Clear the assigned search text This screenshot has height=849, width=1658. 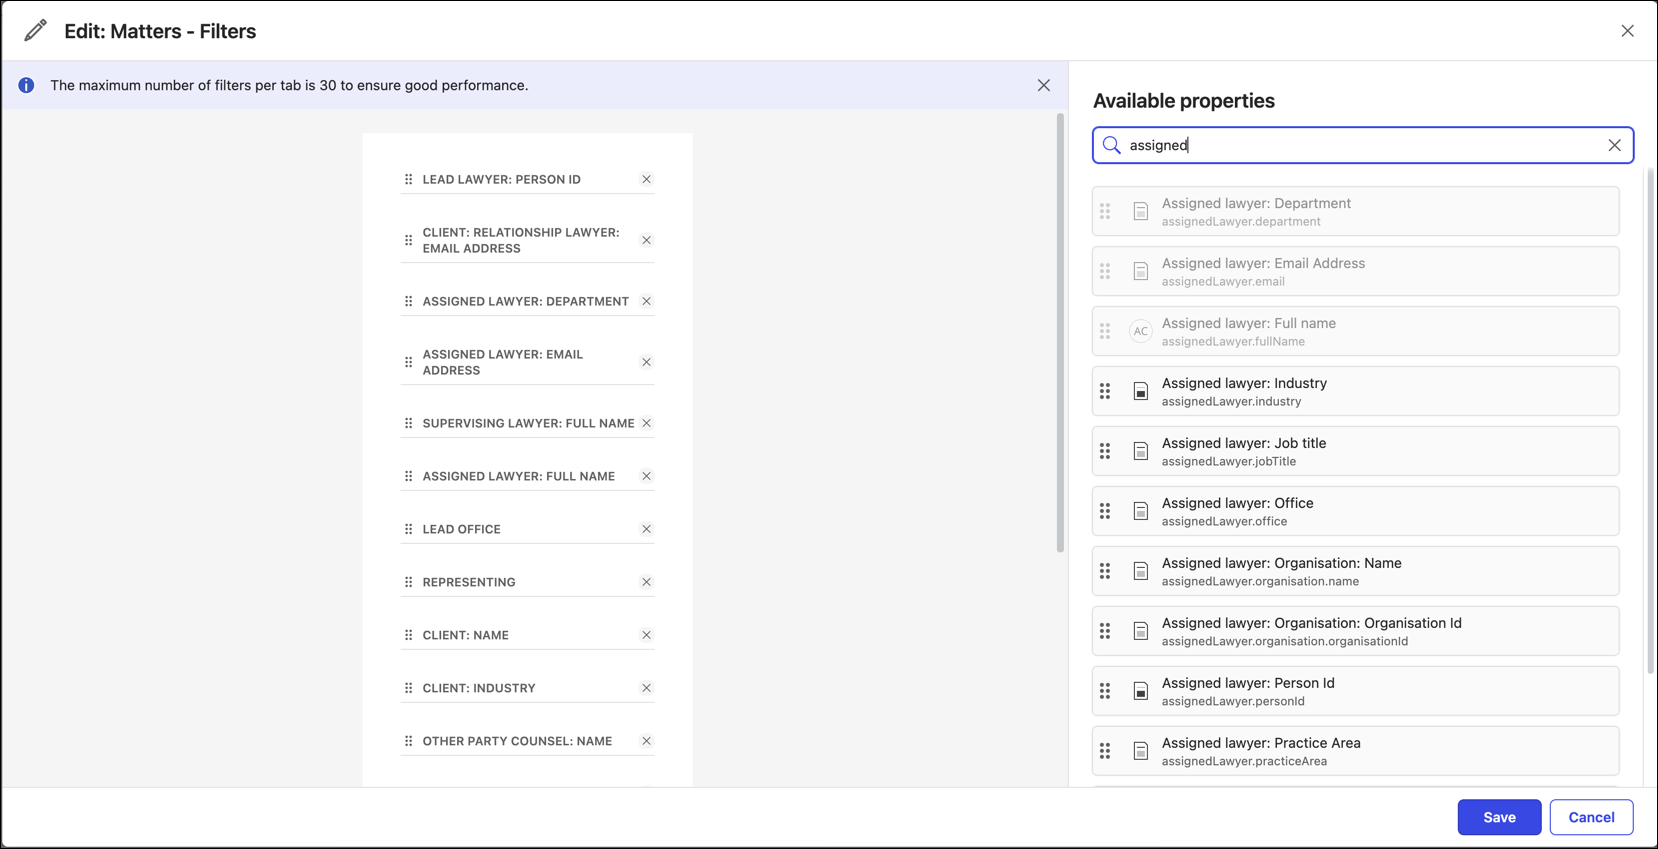[1614, 145]
